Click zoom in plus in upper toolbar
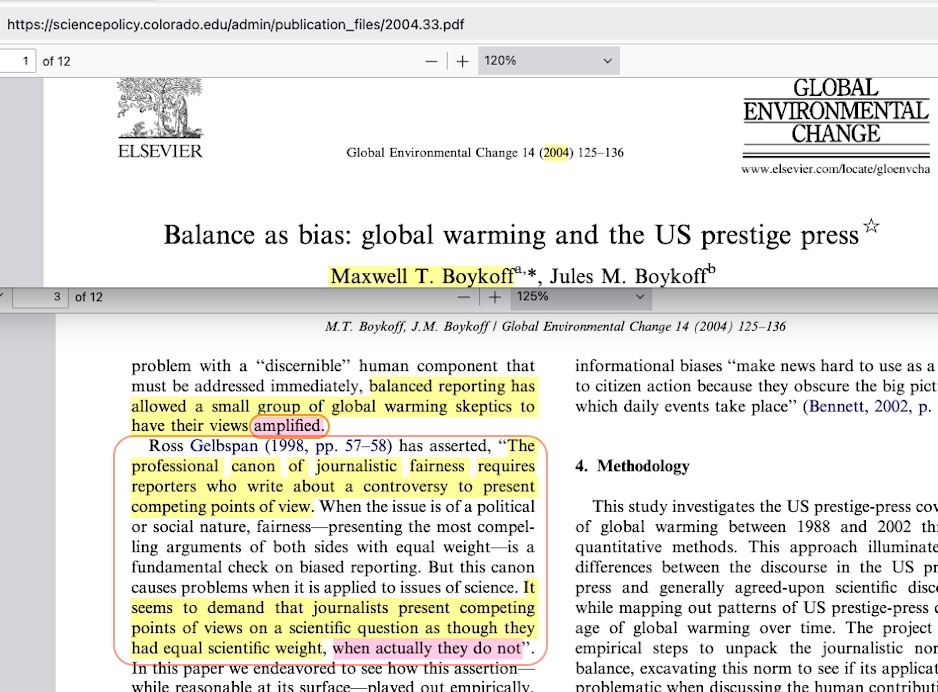The height and width of the screenshot is (692, 938). [x=462, y=61]
